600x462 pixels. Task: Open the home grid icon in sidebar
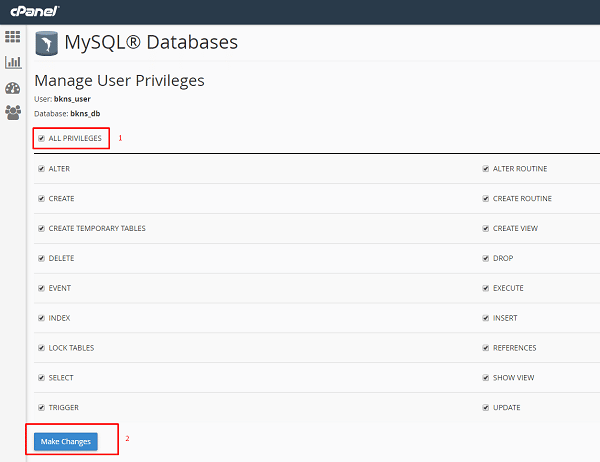click(13, 37)
